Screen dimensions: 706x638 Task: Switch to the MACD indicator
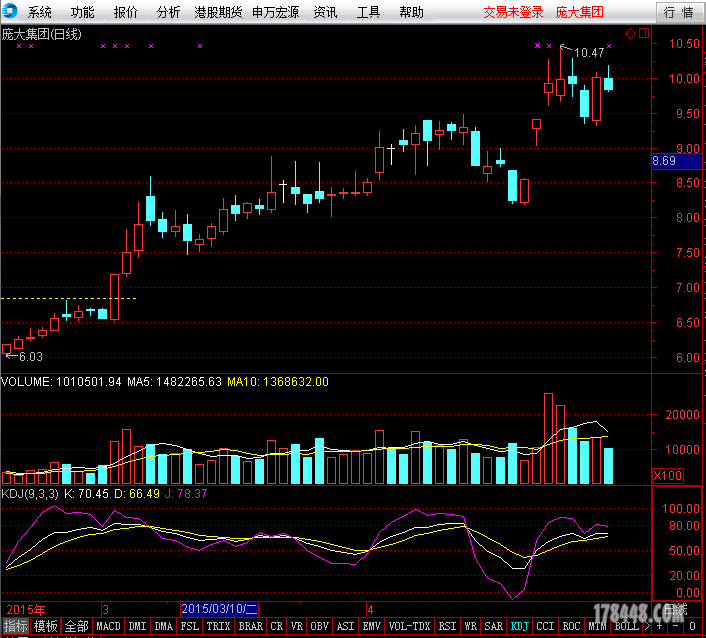point(109,626)
